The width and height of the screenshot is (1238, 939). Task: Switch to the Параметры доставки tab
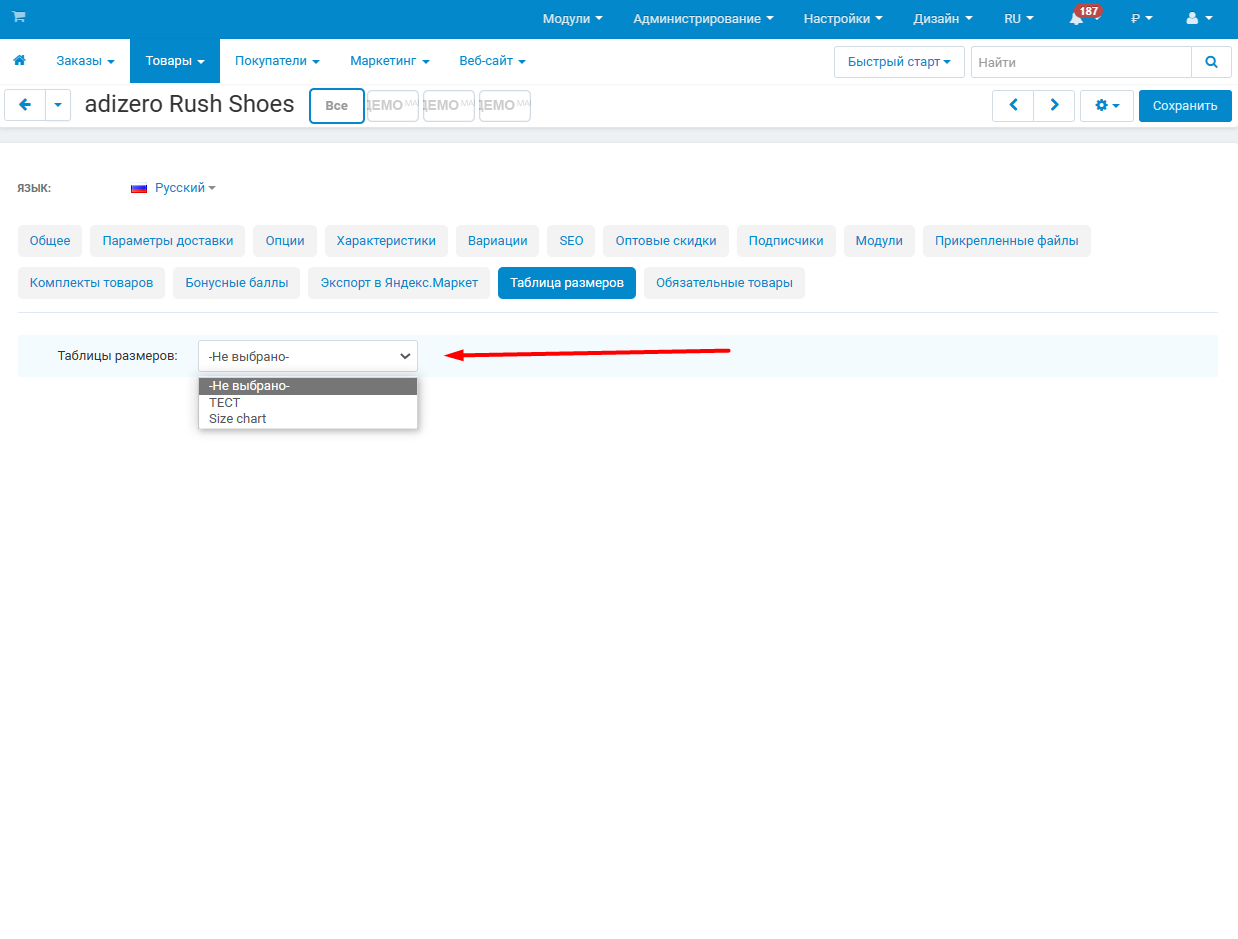click(x=168, y=241)
